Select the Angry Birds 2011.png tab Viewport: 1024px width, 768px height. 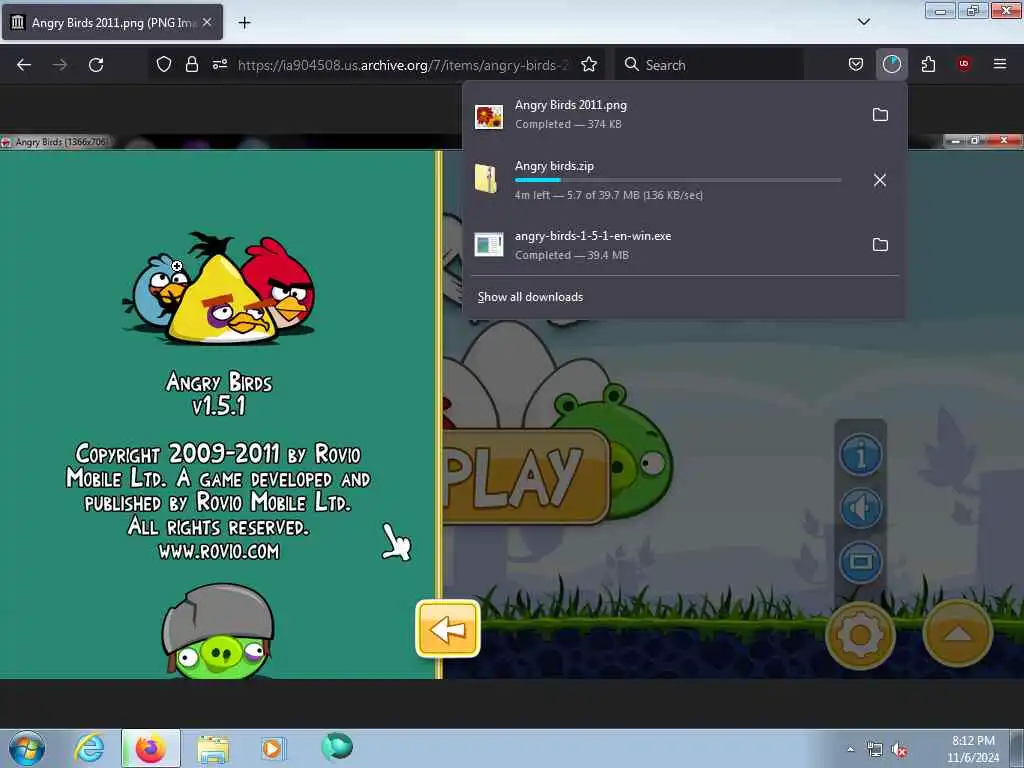(112, 23)
